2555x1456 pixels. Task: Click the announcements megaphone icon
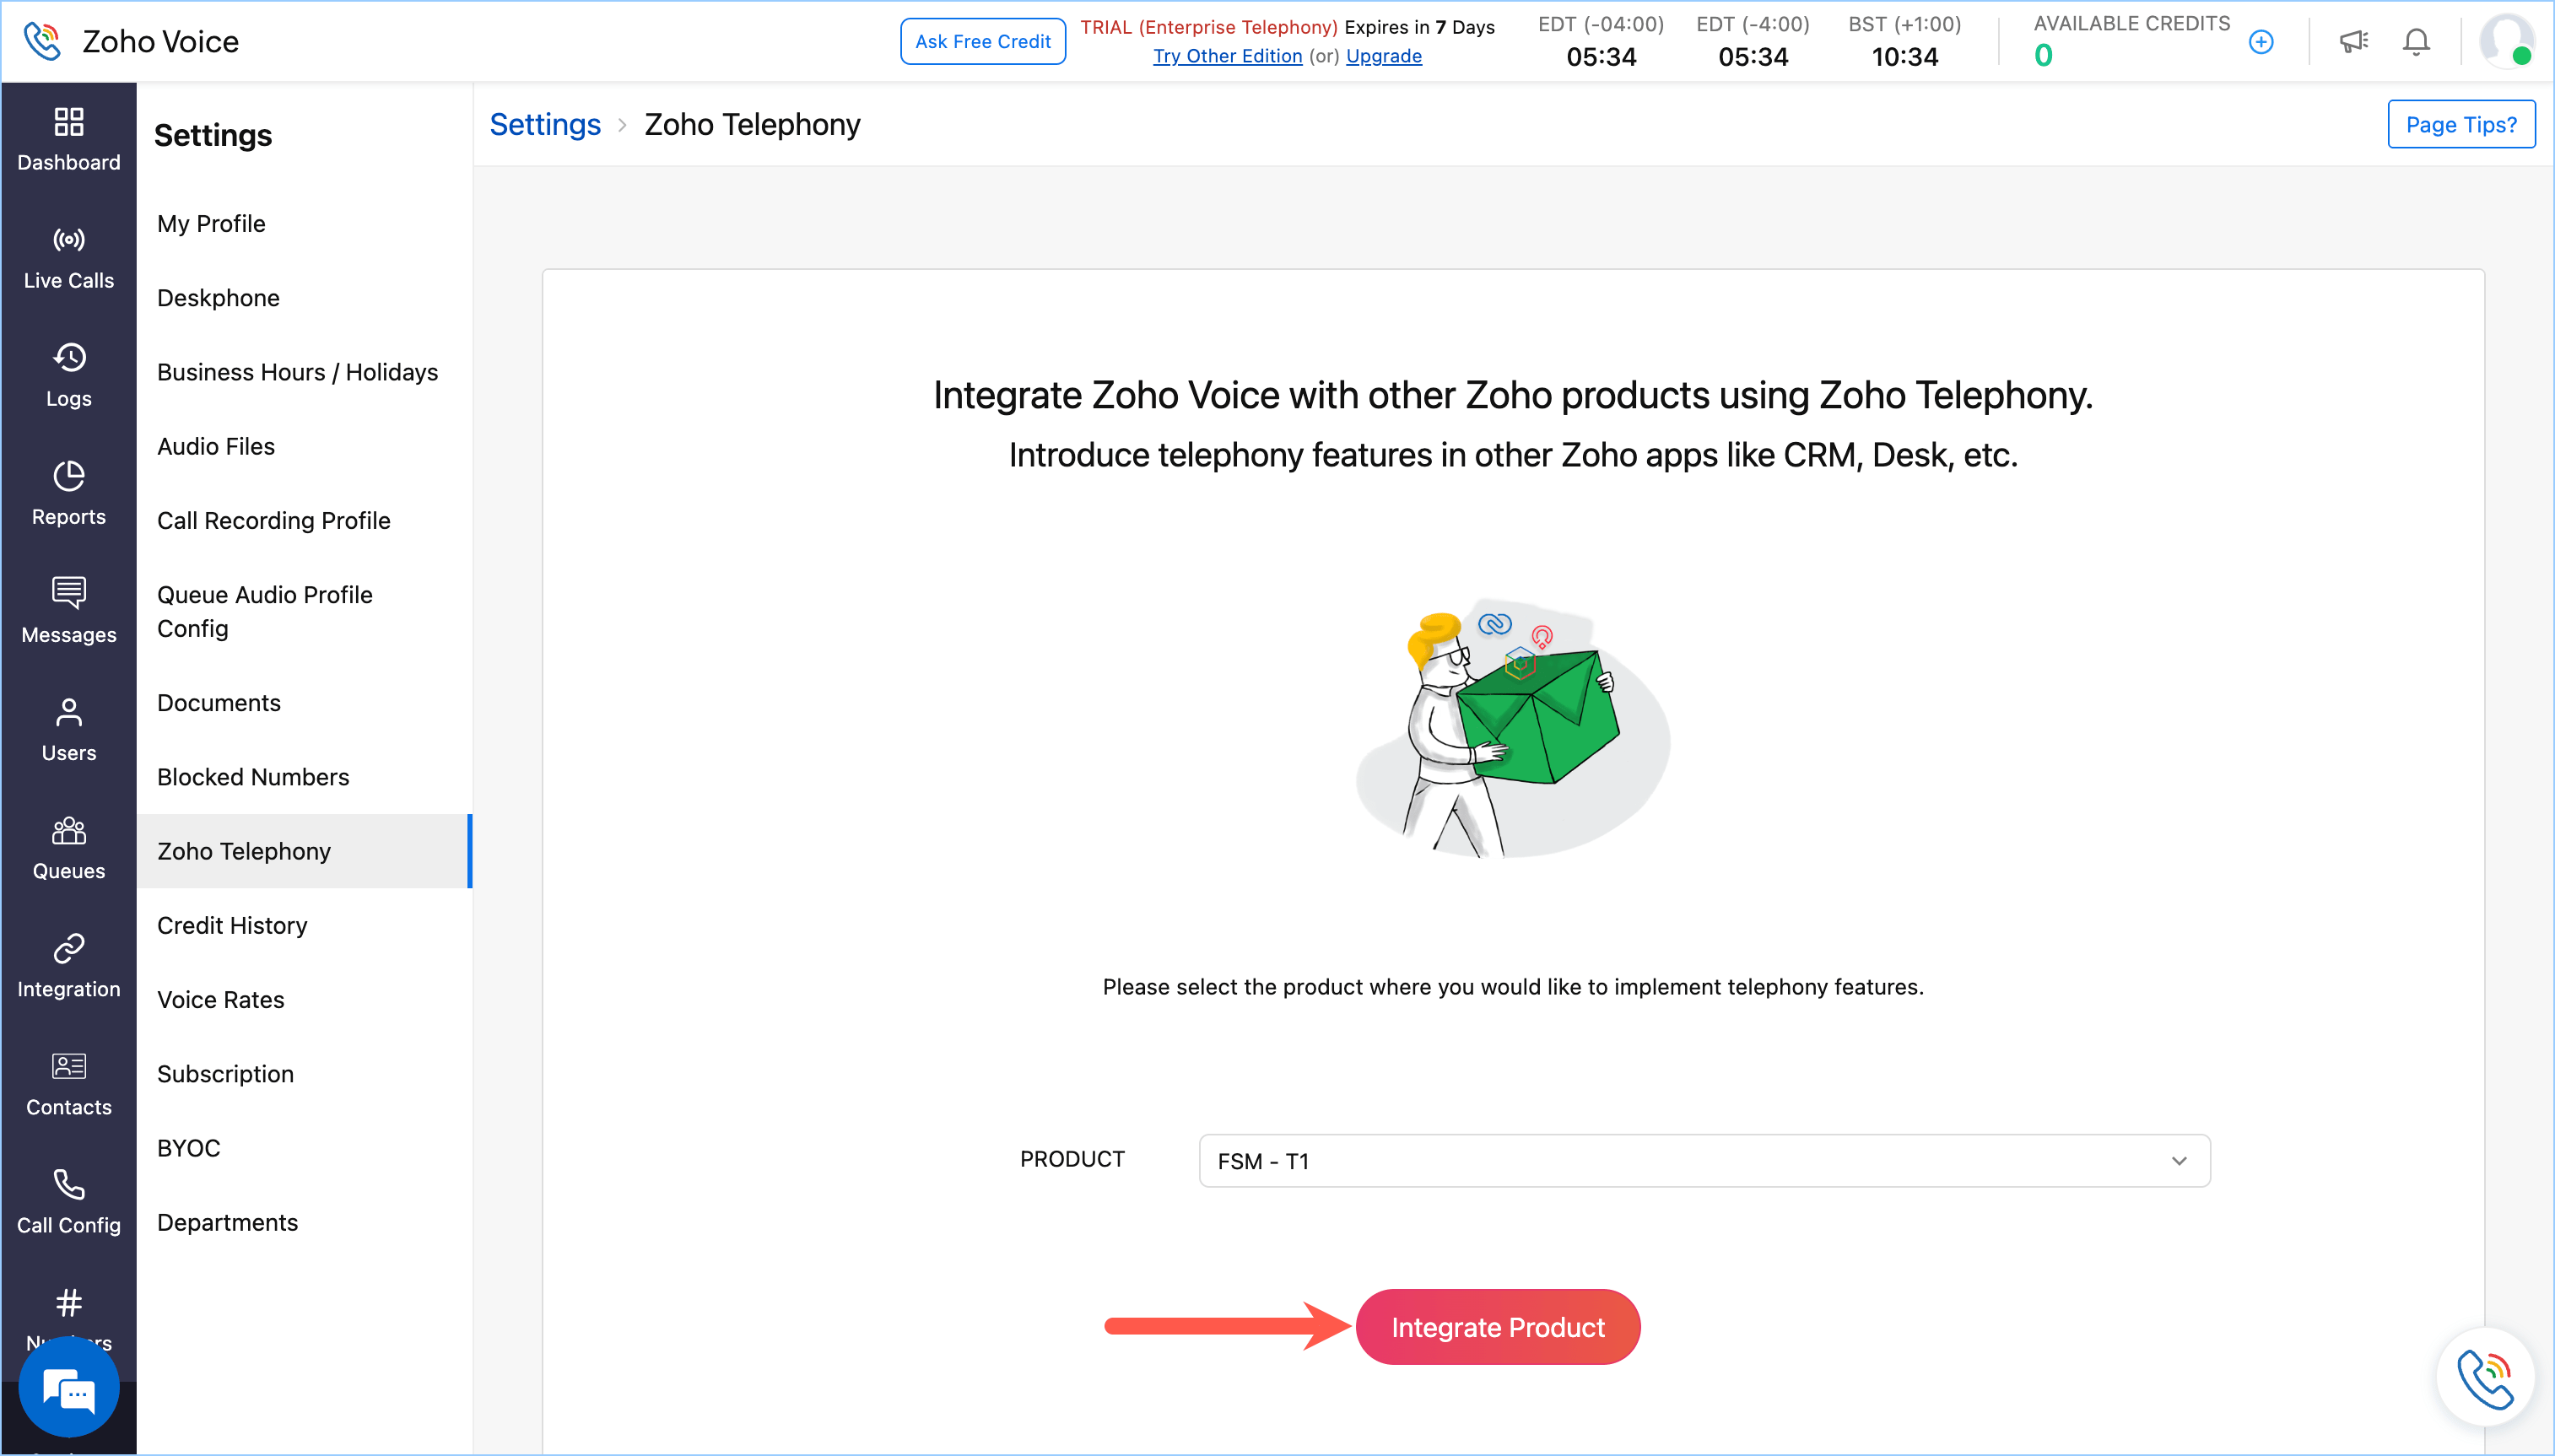tap(2353, 41)
